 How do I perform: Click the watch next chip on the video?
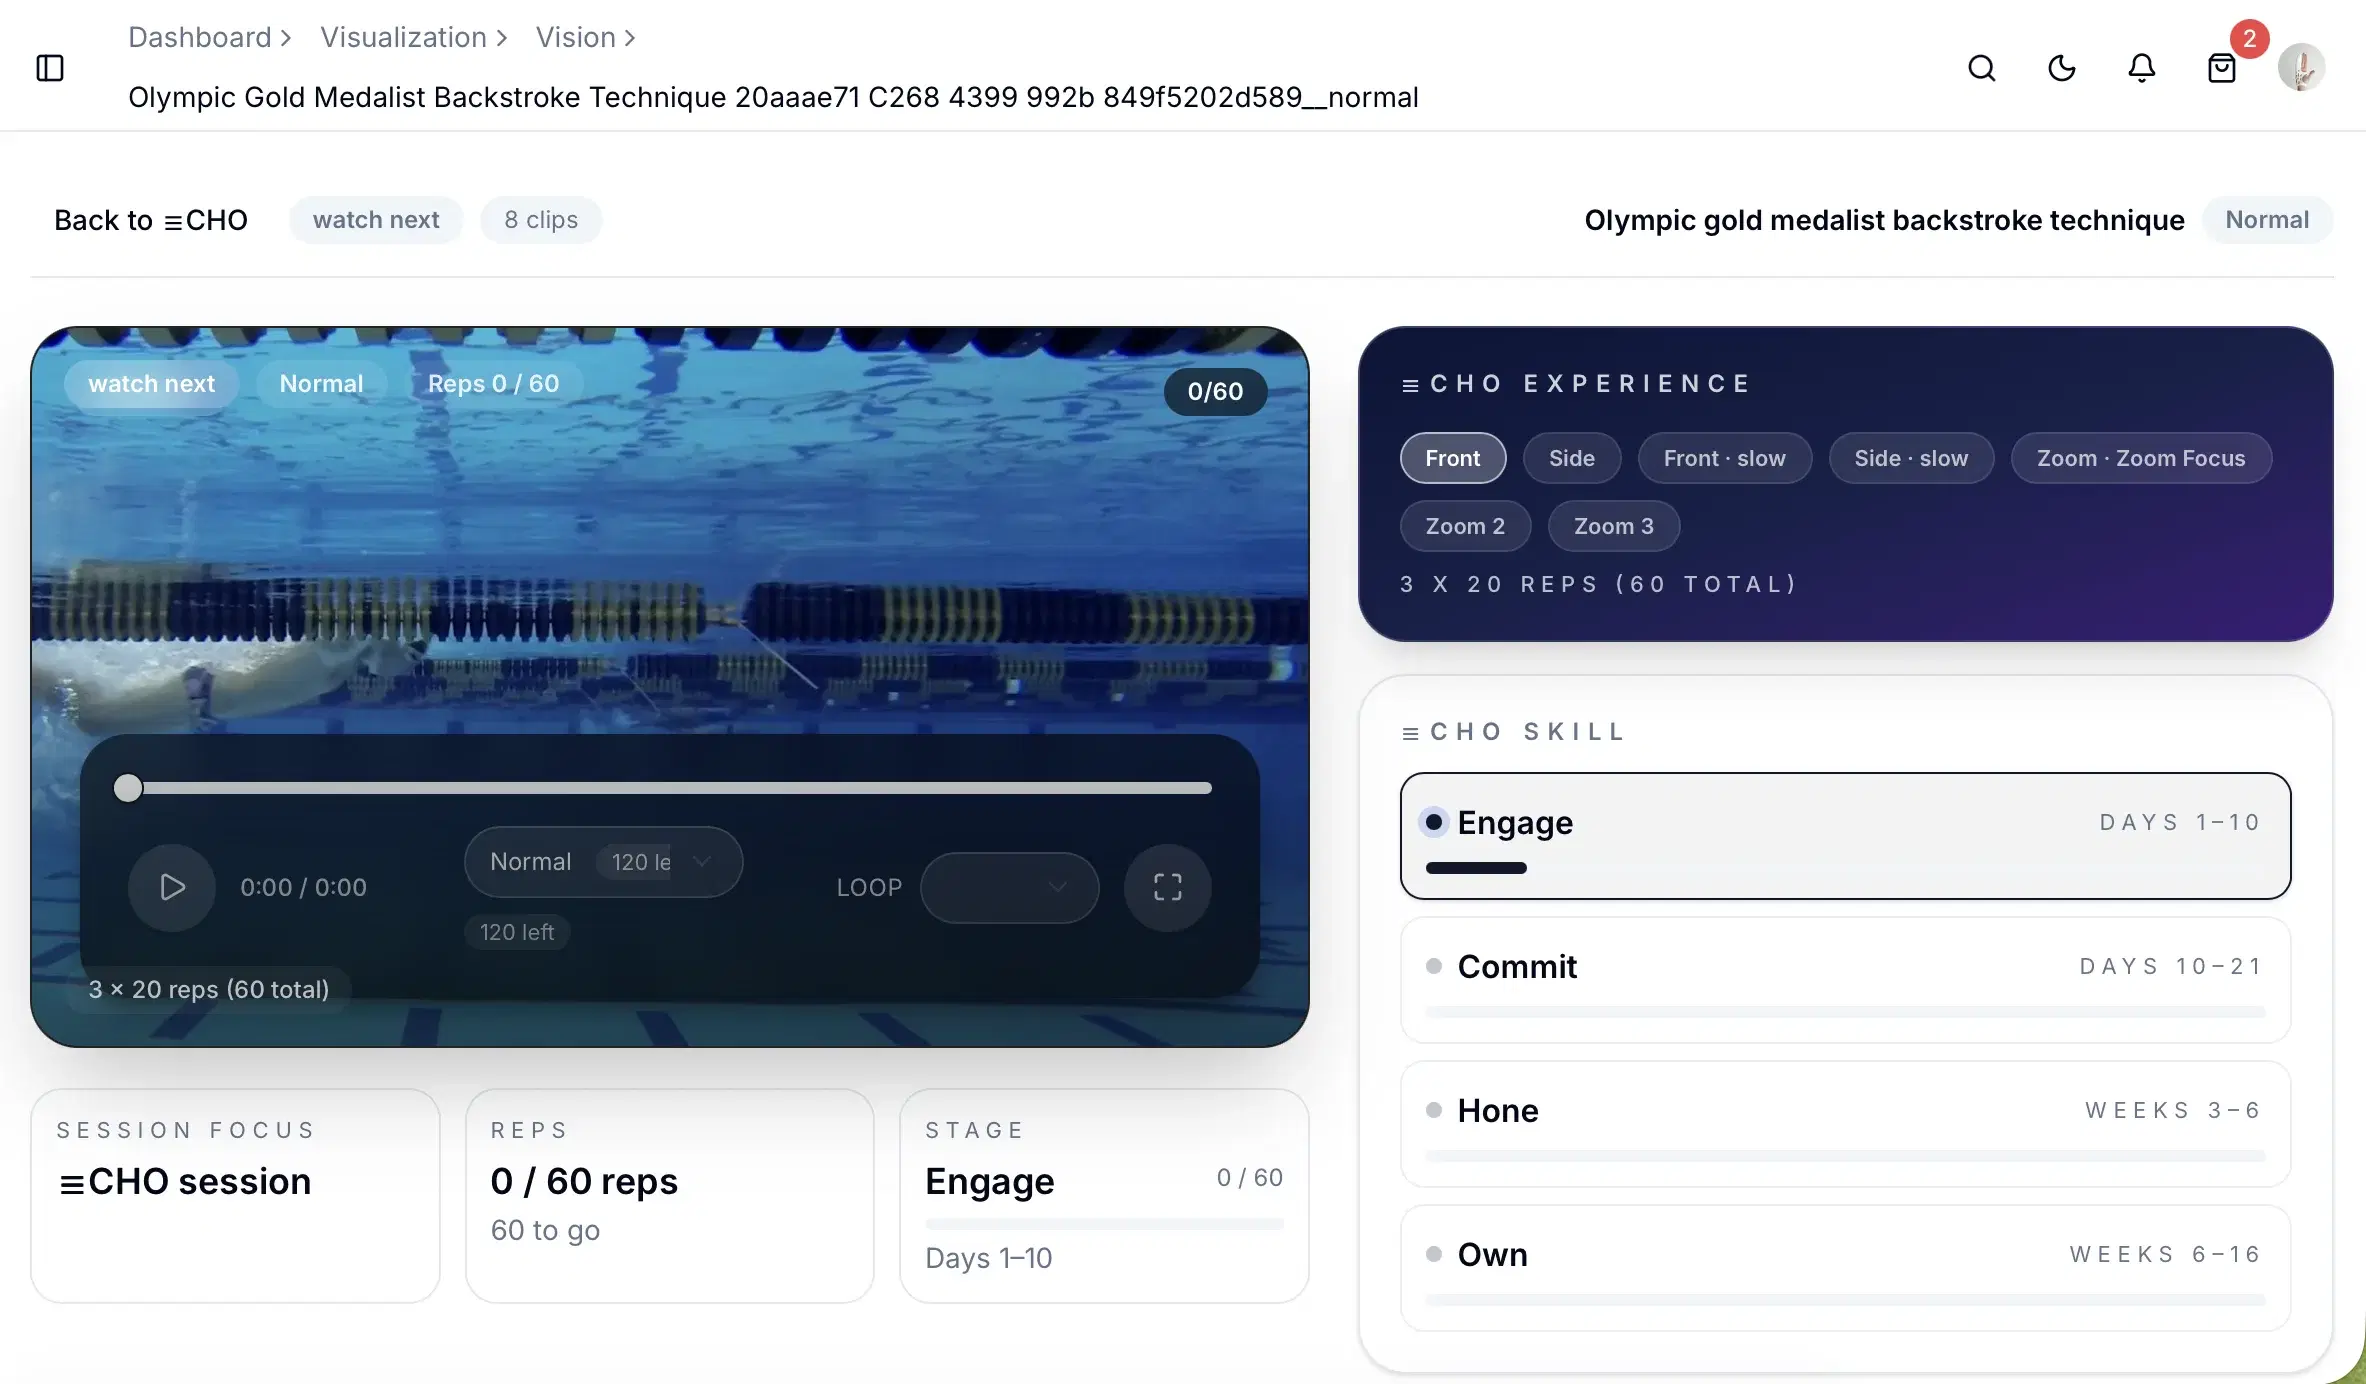click(152, 384)
